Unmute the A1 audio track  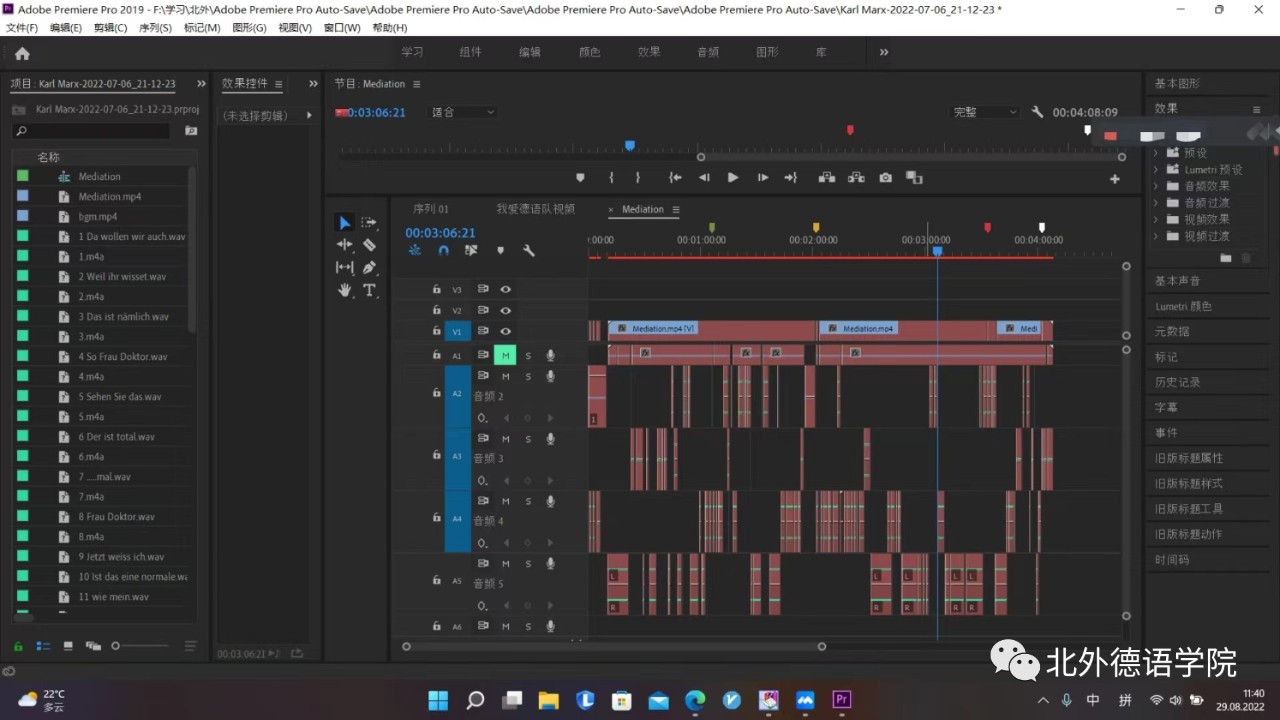(x=505, y=355)
